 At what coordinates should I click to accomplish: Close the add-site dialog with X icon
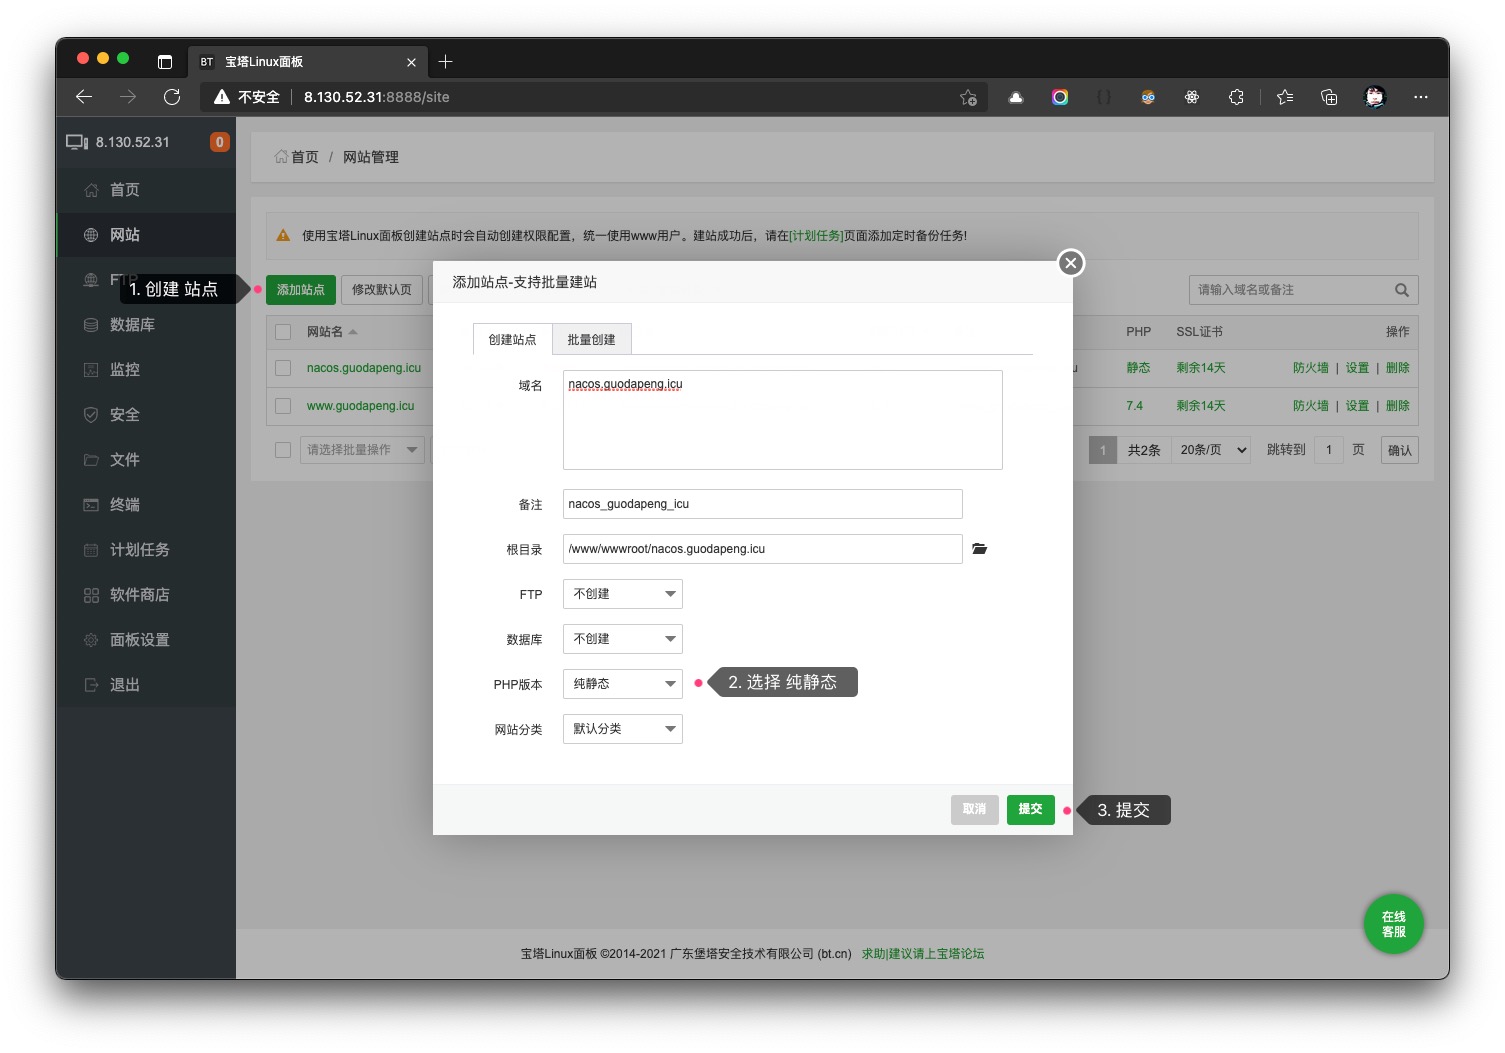tap(1070, 263)
